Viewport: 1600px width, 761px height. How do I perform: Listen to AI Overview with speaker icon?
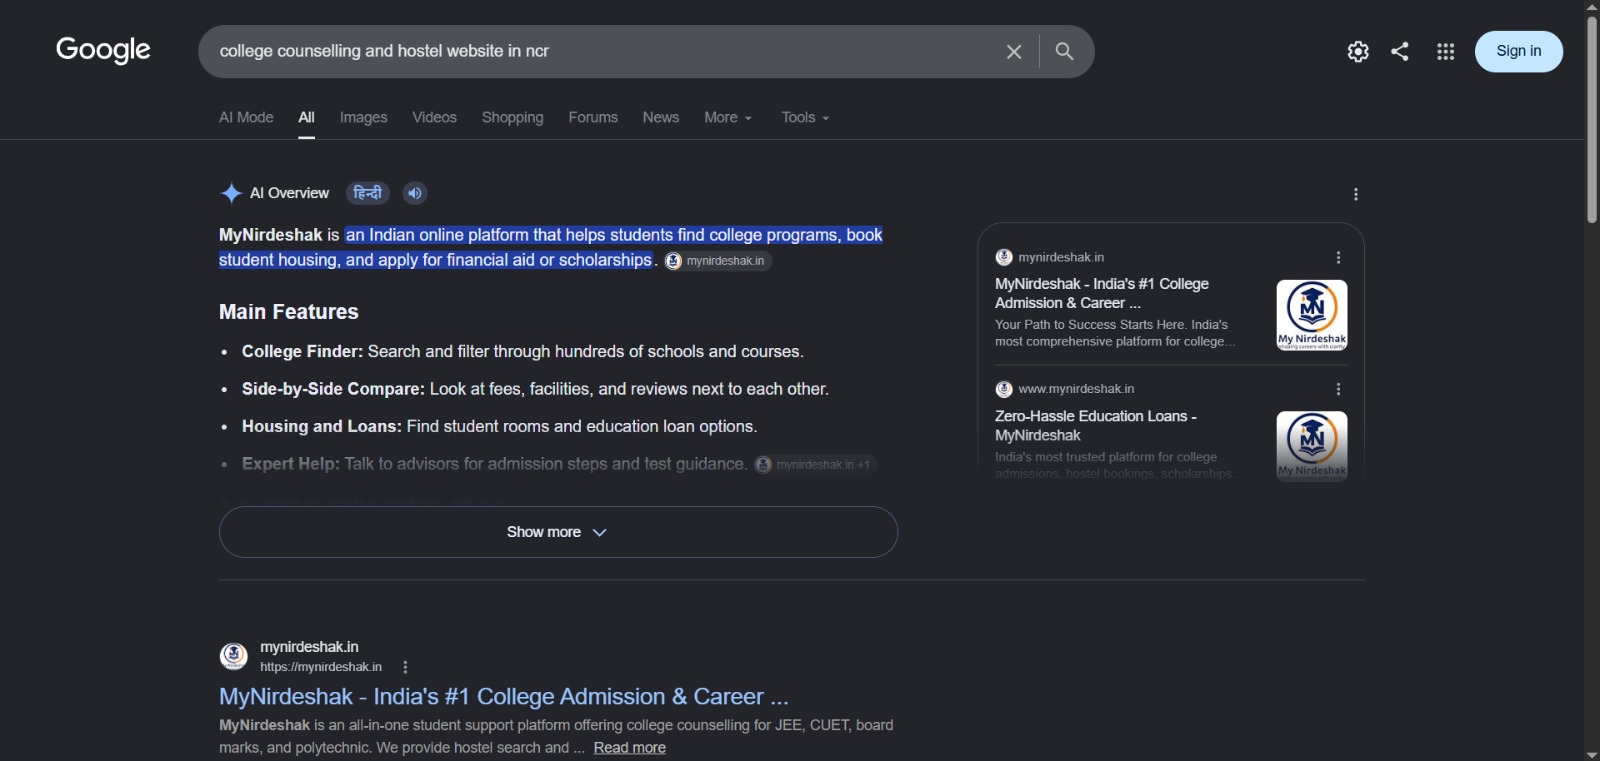(x=415, y=193)
